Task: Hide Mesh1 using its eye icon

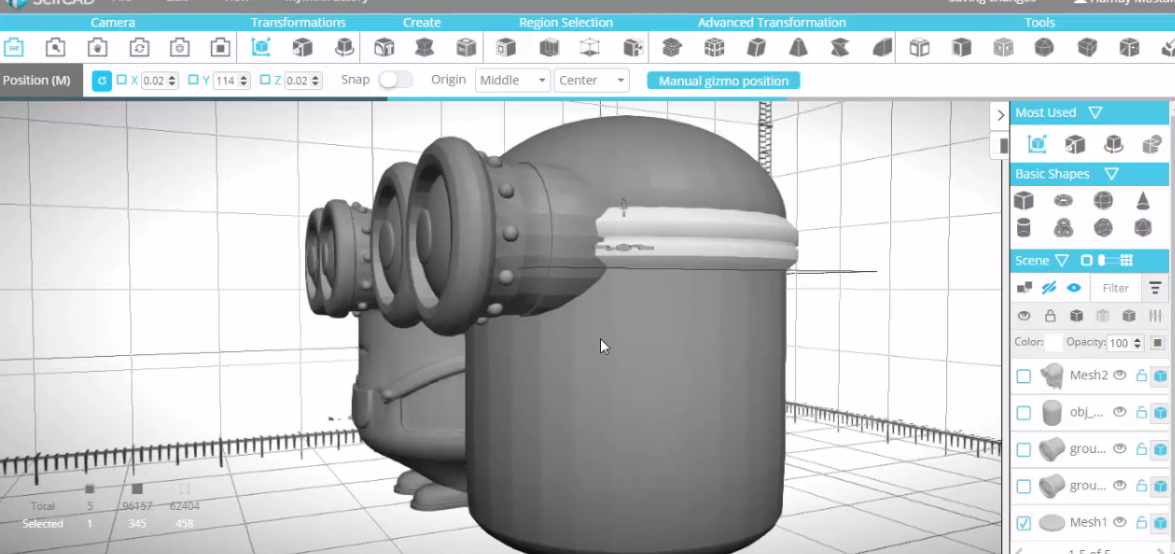Action: coord(1120,523)
